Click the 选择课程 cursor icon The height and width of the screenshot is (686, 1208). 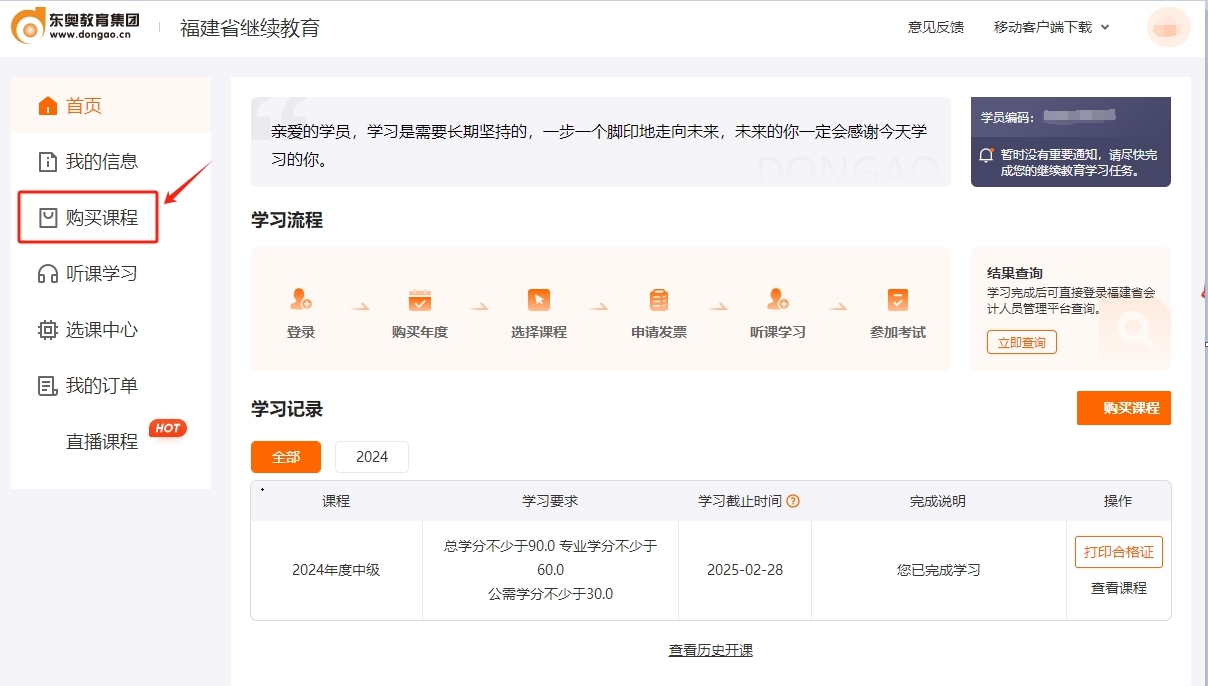click(x=538, y=300)
